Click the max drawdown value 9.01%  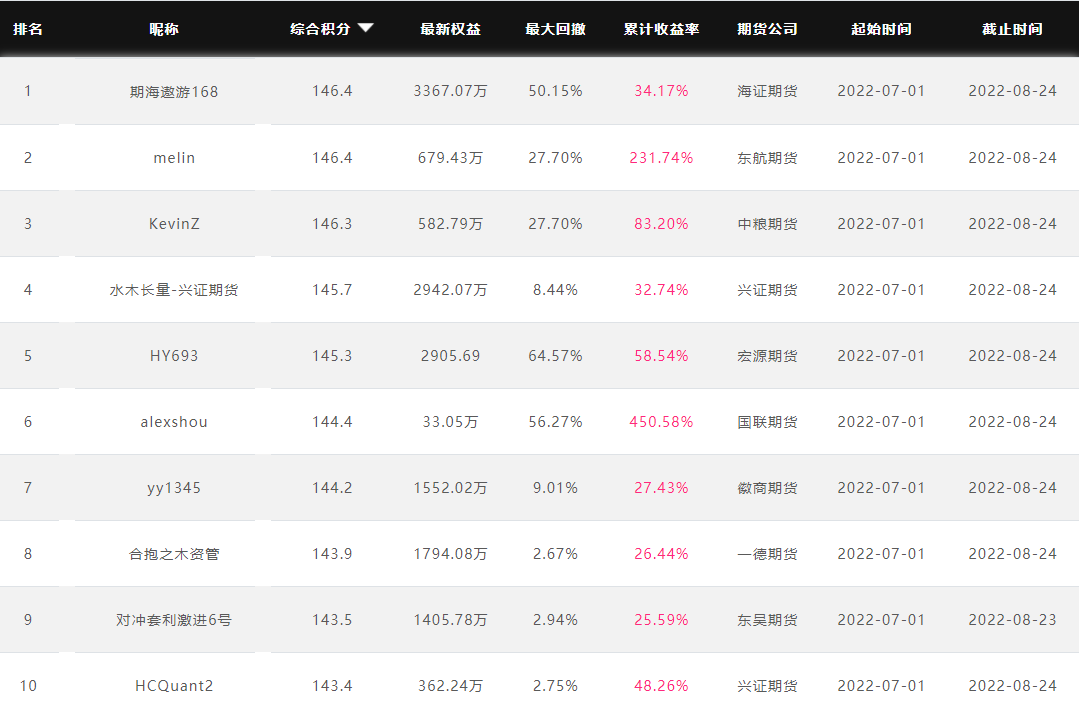pos(555,488)
